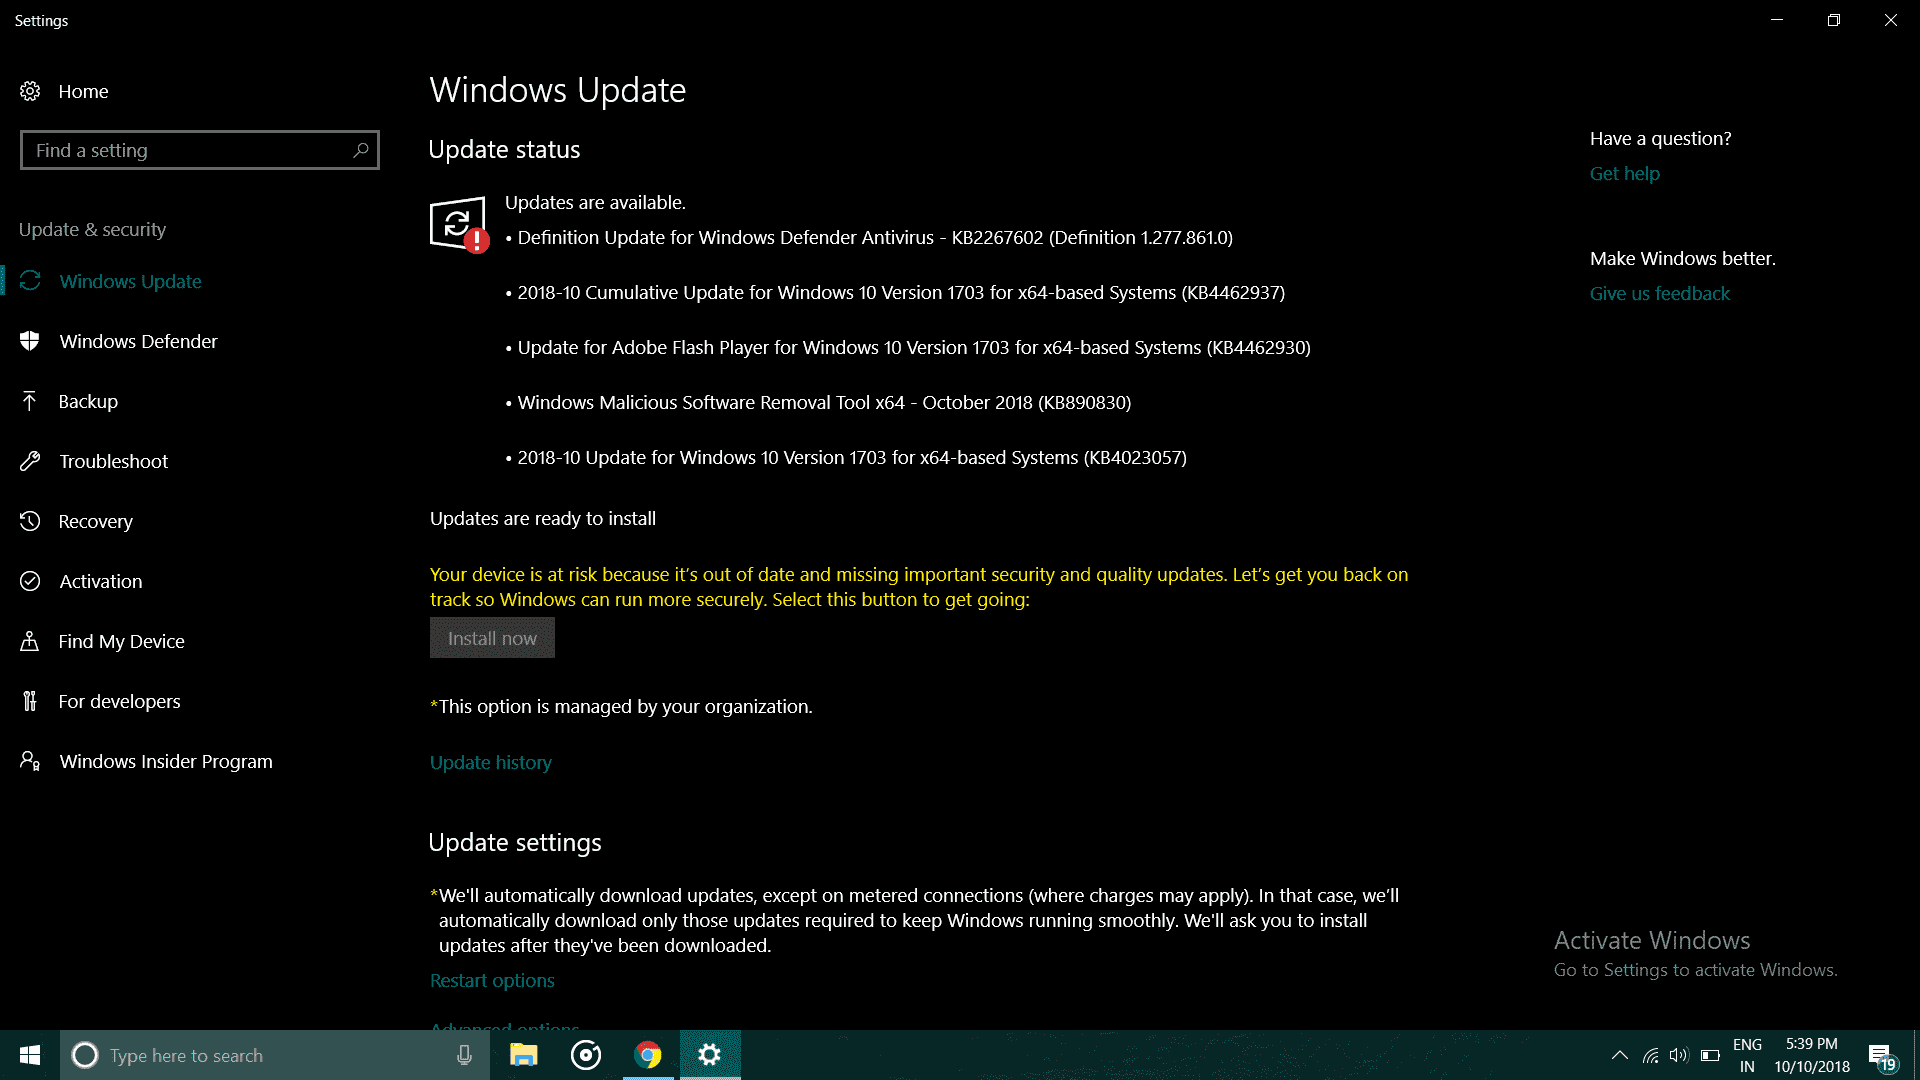Click the Find My Device person icon
The image size is (1920, 1080).
[30, 641]
